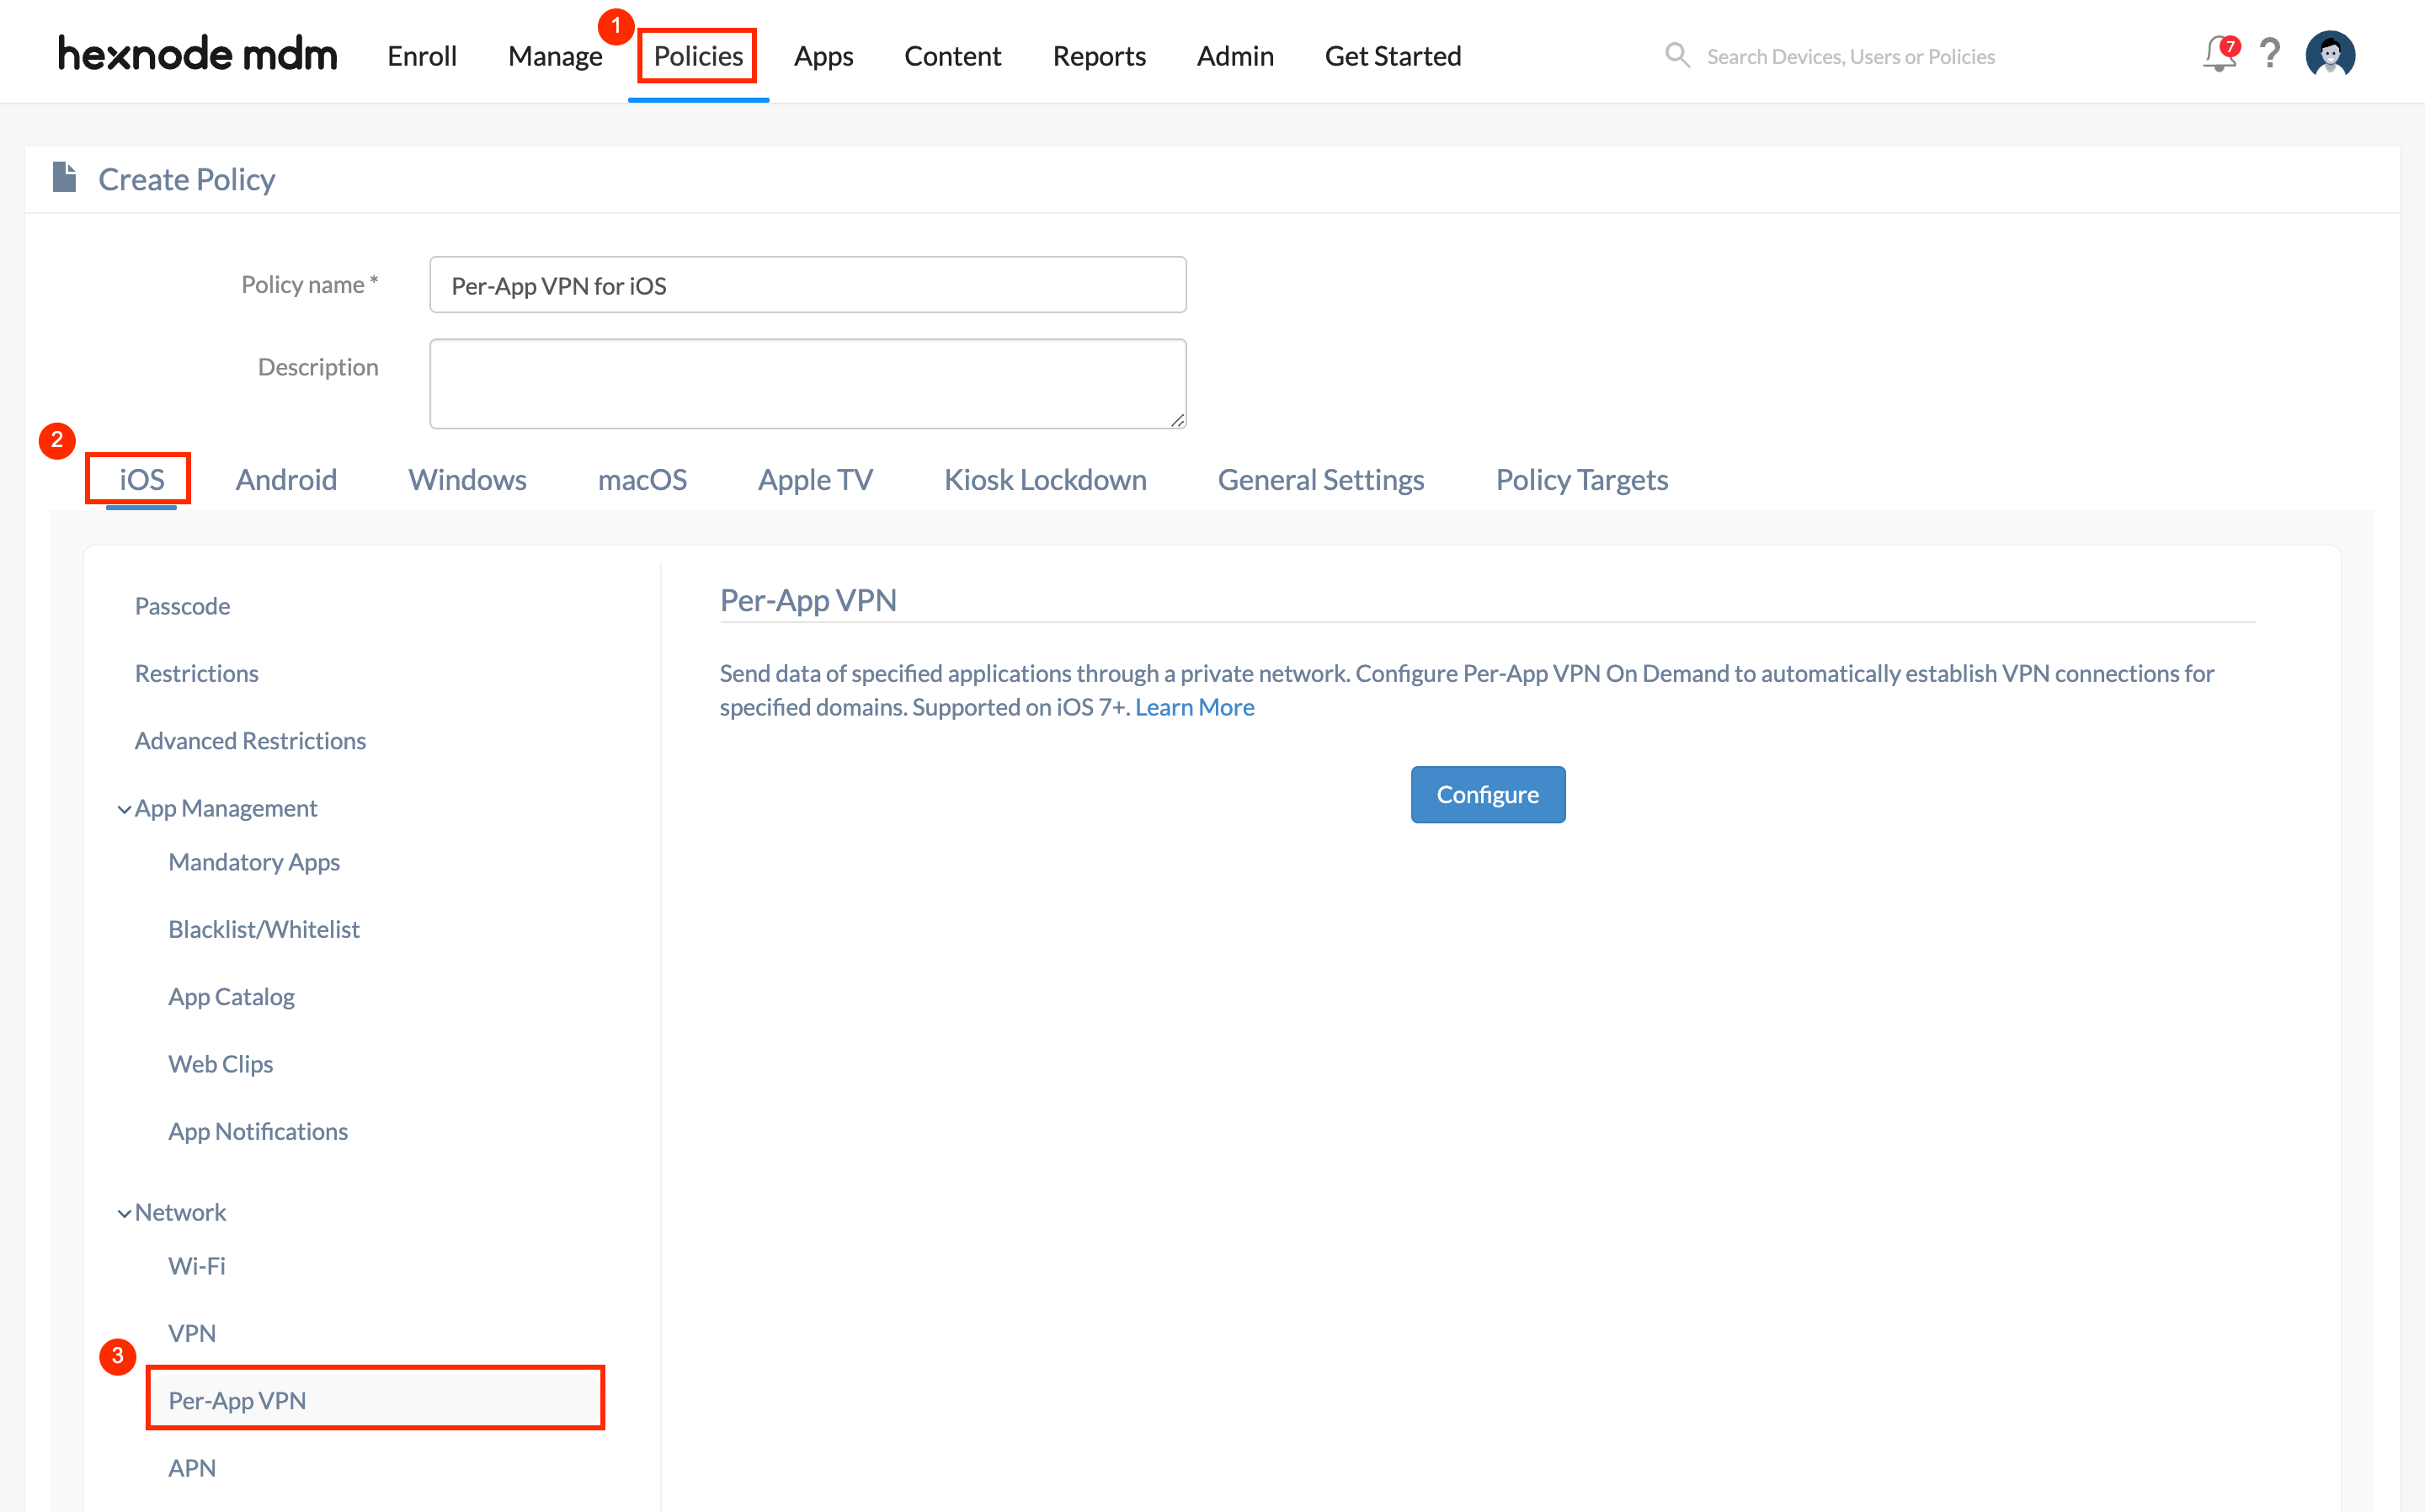2425x1512 pixels.
Task: Open the Learn More link
Action: pos(1195,707)
